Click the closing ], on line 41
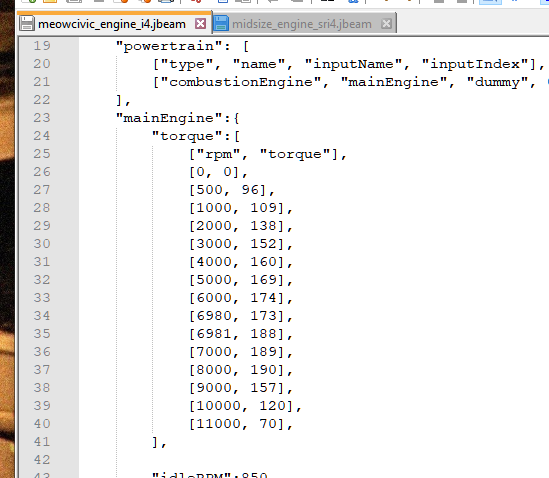This screenshot has width=549, height=478. coord(159,442)
